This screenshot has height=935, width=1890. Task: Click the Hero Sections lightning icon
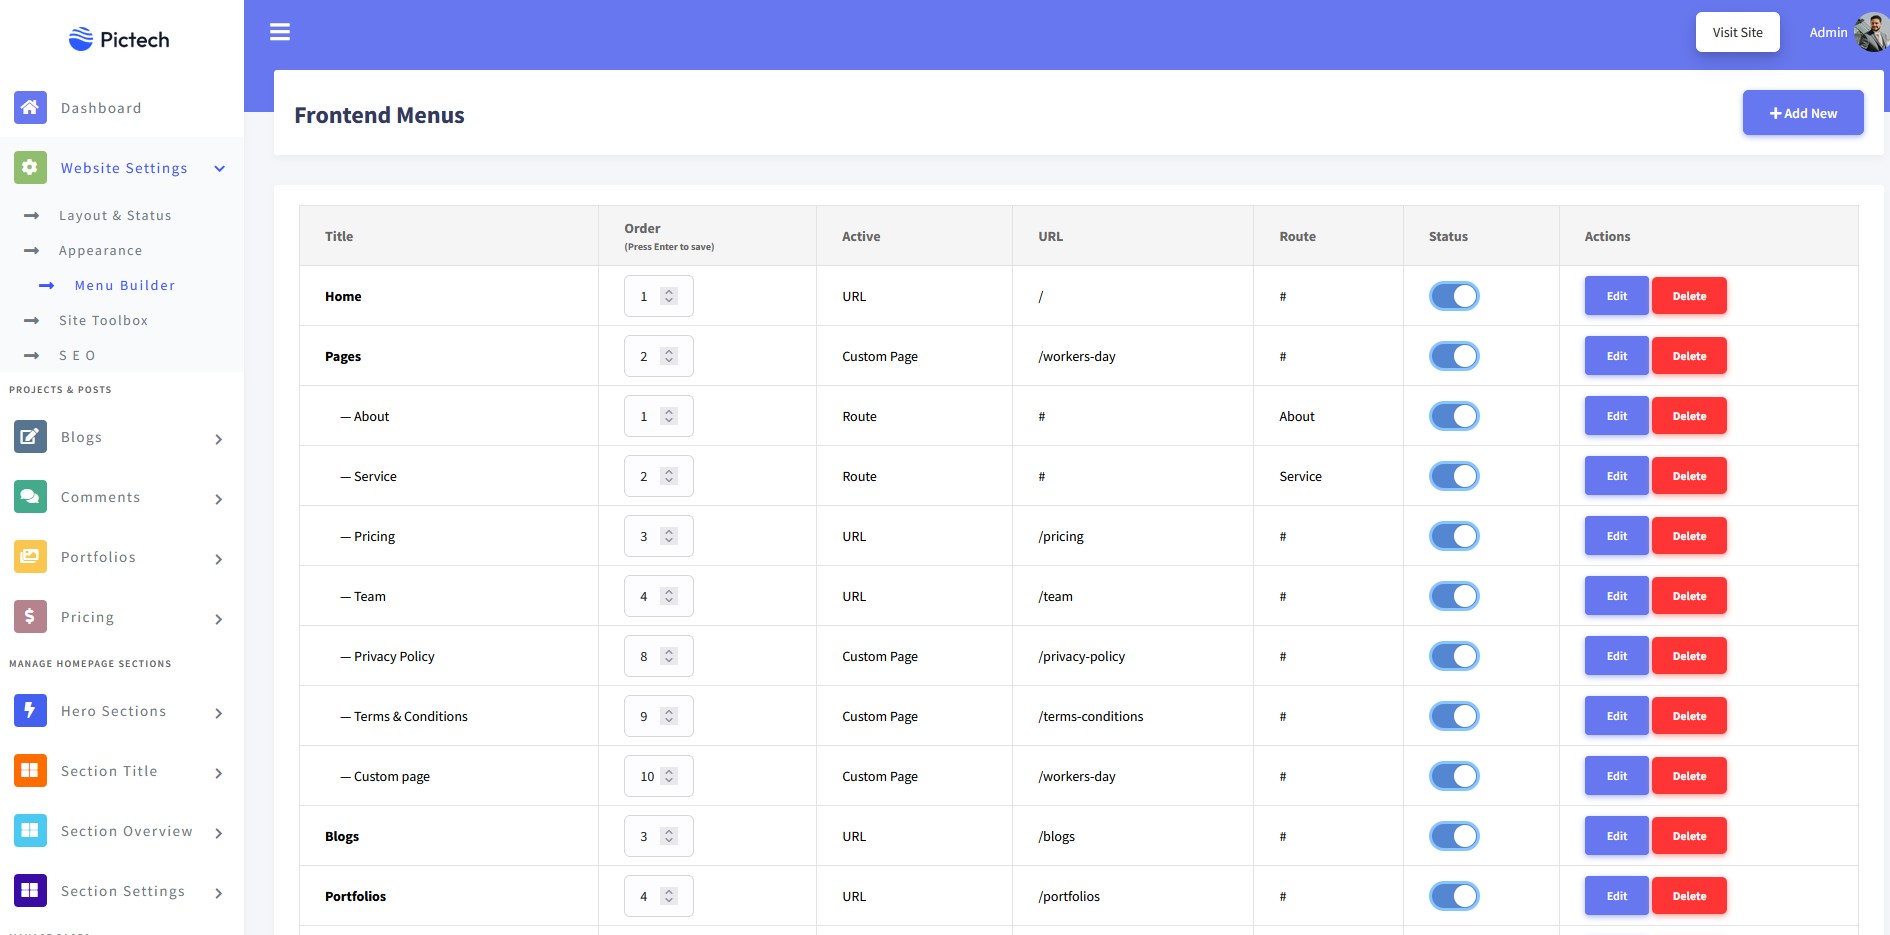coord(30,710)
